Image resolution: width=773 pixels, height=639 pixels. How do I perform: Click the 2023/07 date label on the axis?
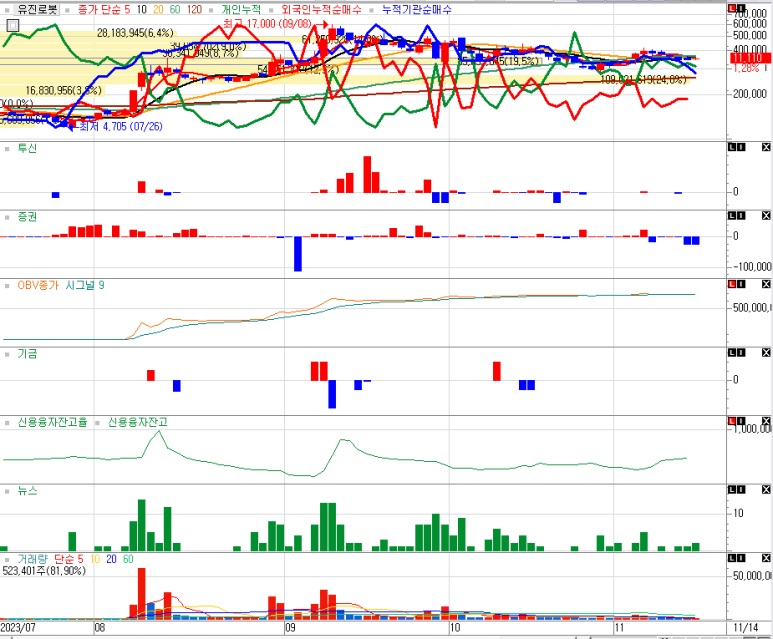coord(18,627)
